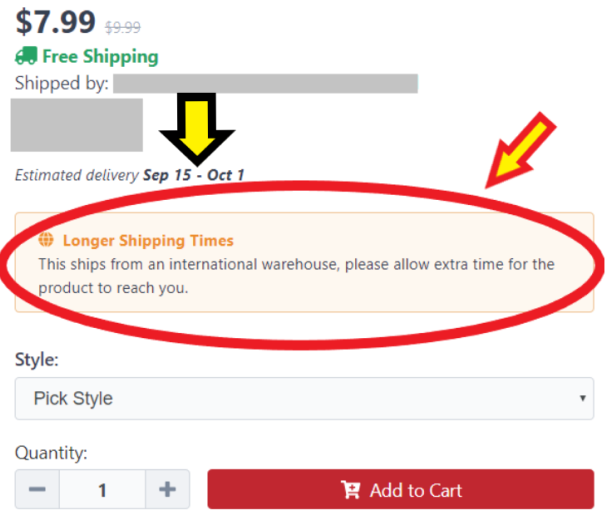Image resolution: width=605 pixels, height=528 pixels.
Task: Click the struck-through $9.99 original price
Action: tap(123, 27)
